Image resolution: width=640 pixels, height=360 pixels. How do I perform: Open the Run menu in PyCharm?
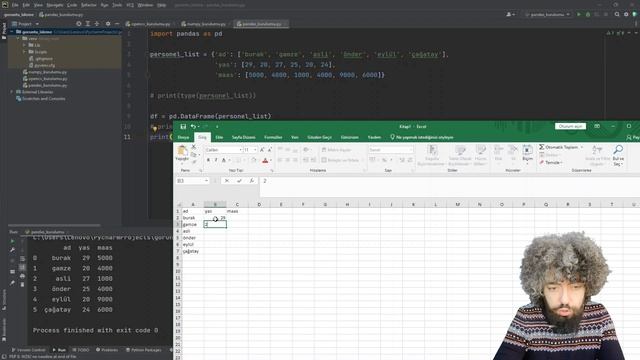click(104, 5)
